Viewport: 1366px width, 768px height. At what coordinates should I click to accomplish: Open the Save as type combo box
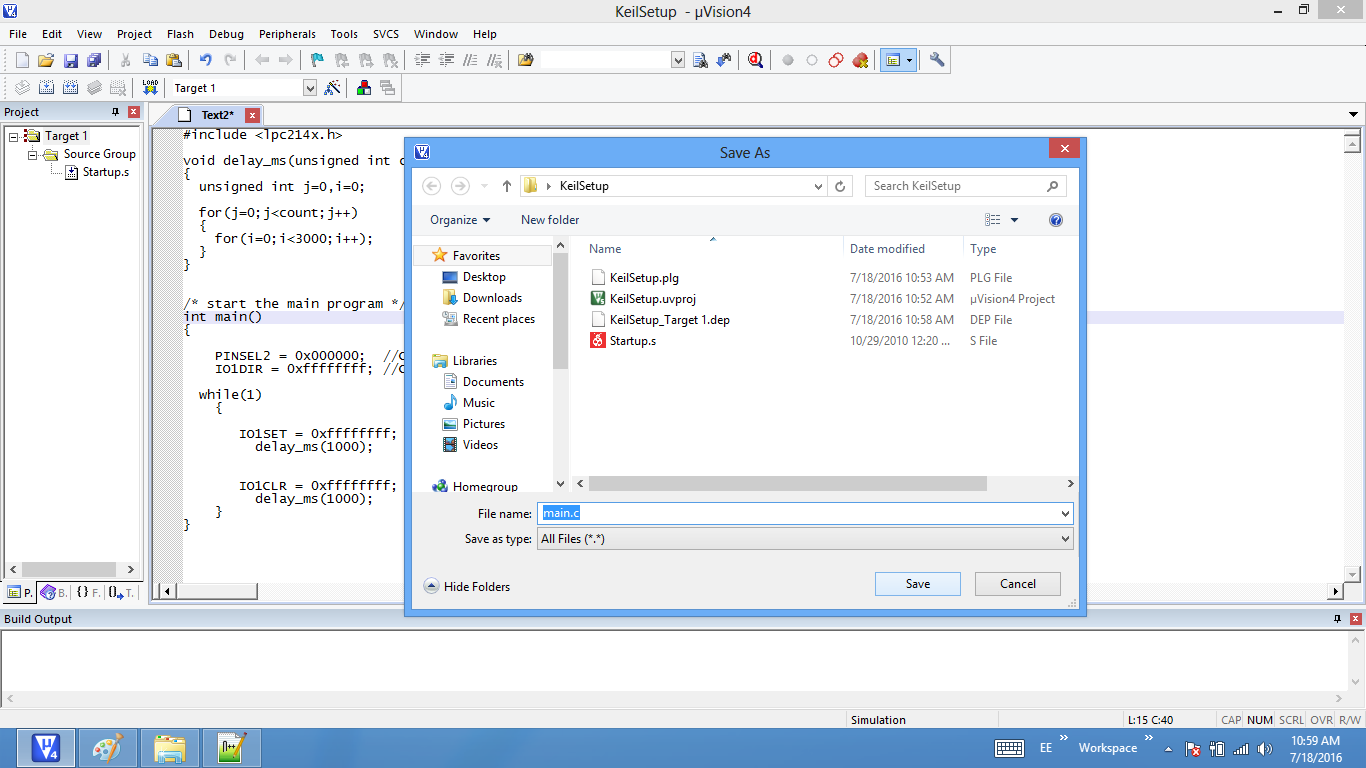point(805,539)
